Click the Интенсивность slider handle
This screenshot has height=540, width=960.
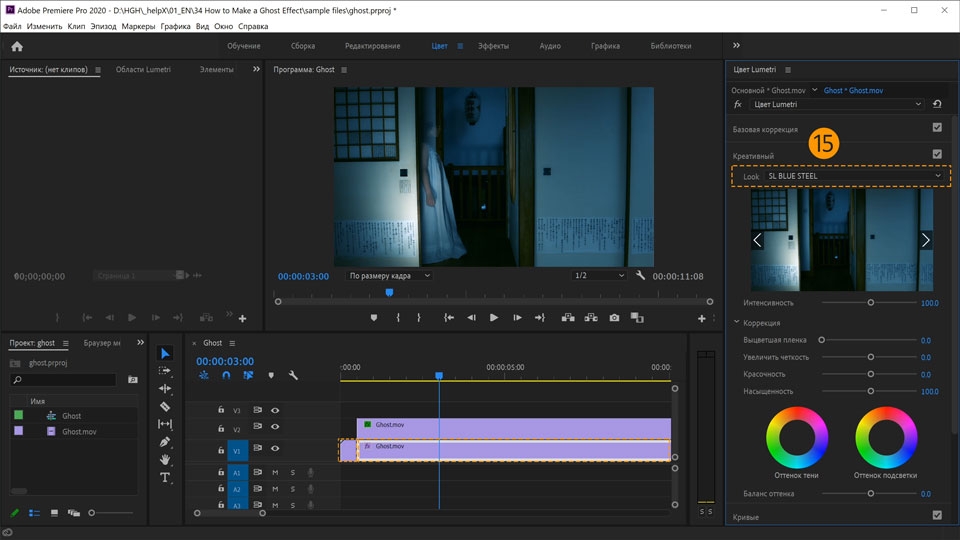click(870, 302)
